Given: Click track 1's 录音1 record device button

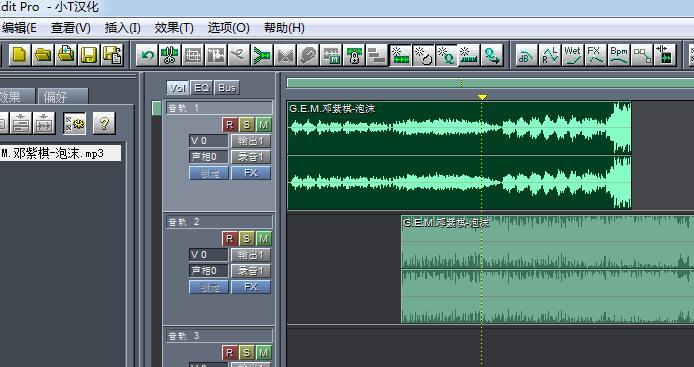Looking at the screenshot, I should [x=251, y=157].
